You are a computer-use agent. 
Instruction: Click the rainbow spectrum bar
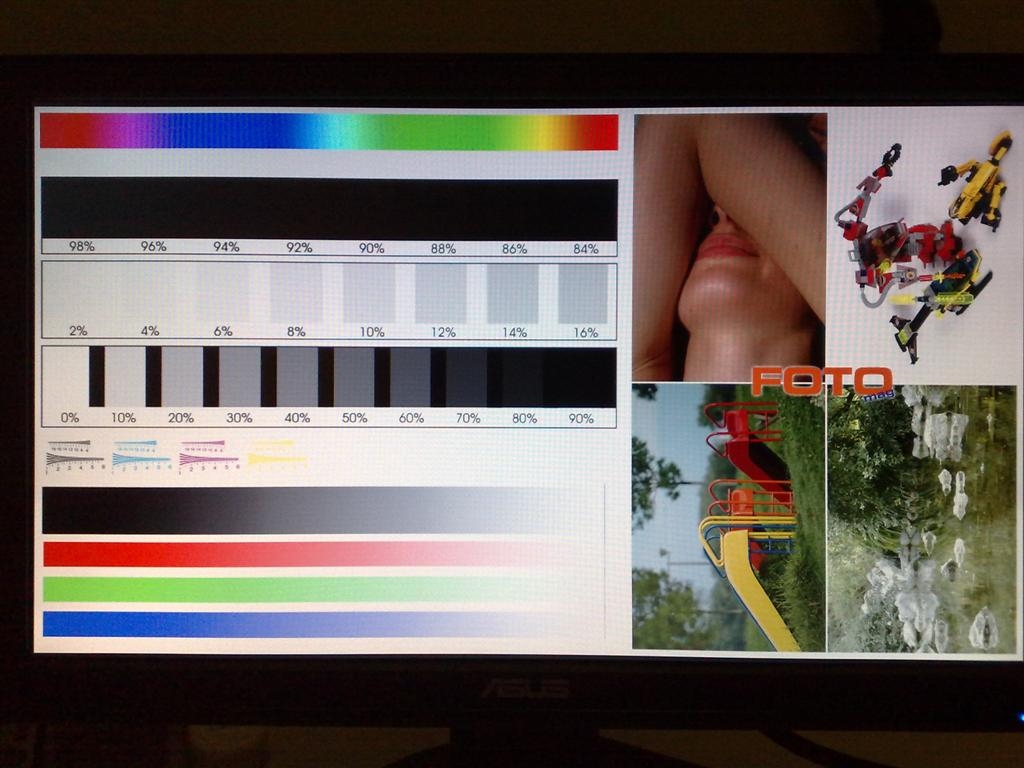(328, 132)
